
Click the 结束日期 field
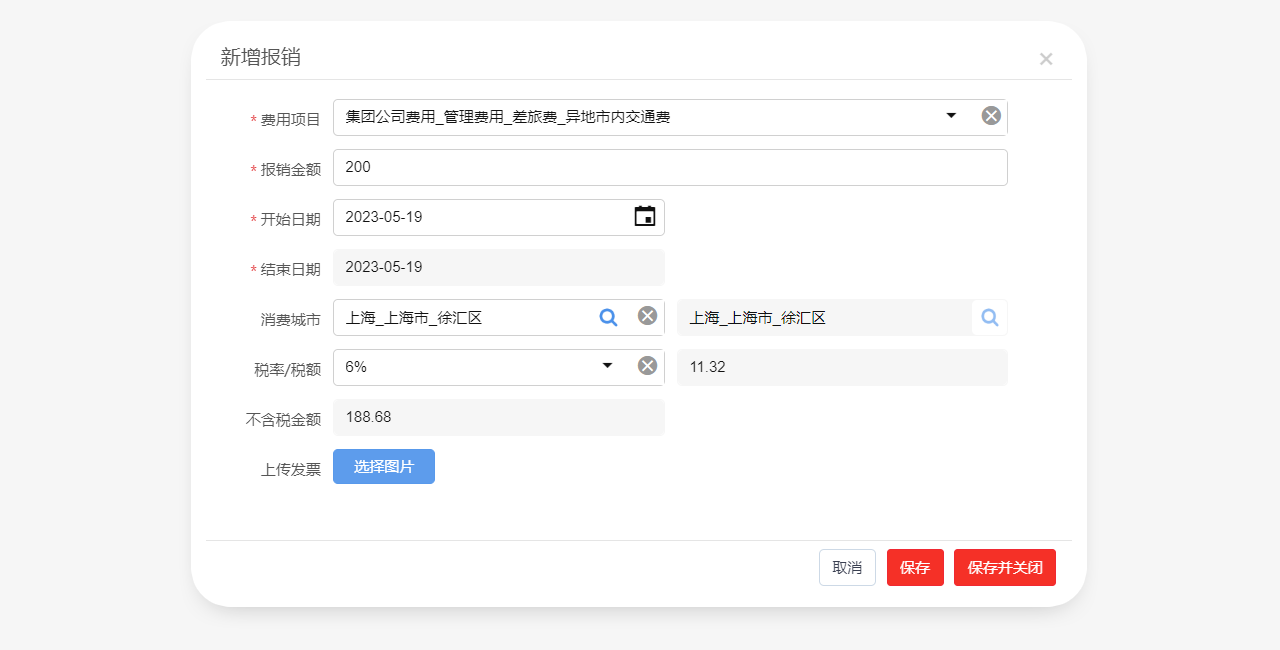pos(498,267)
